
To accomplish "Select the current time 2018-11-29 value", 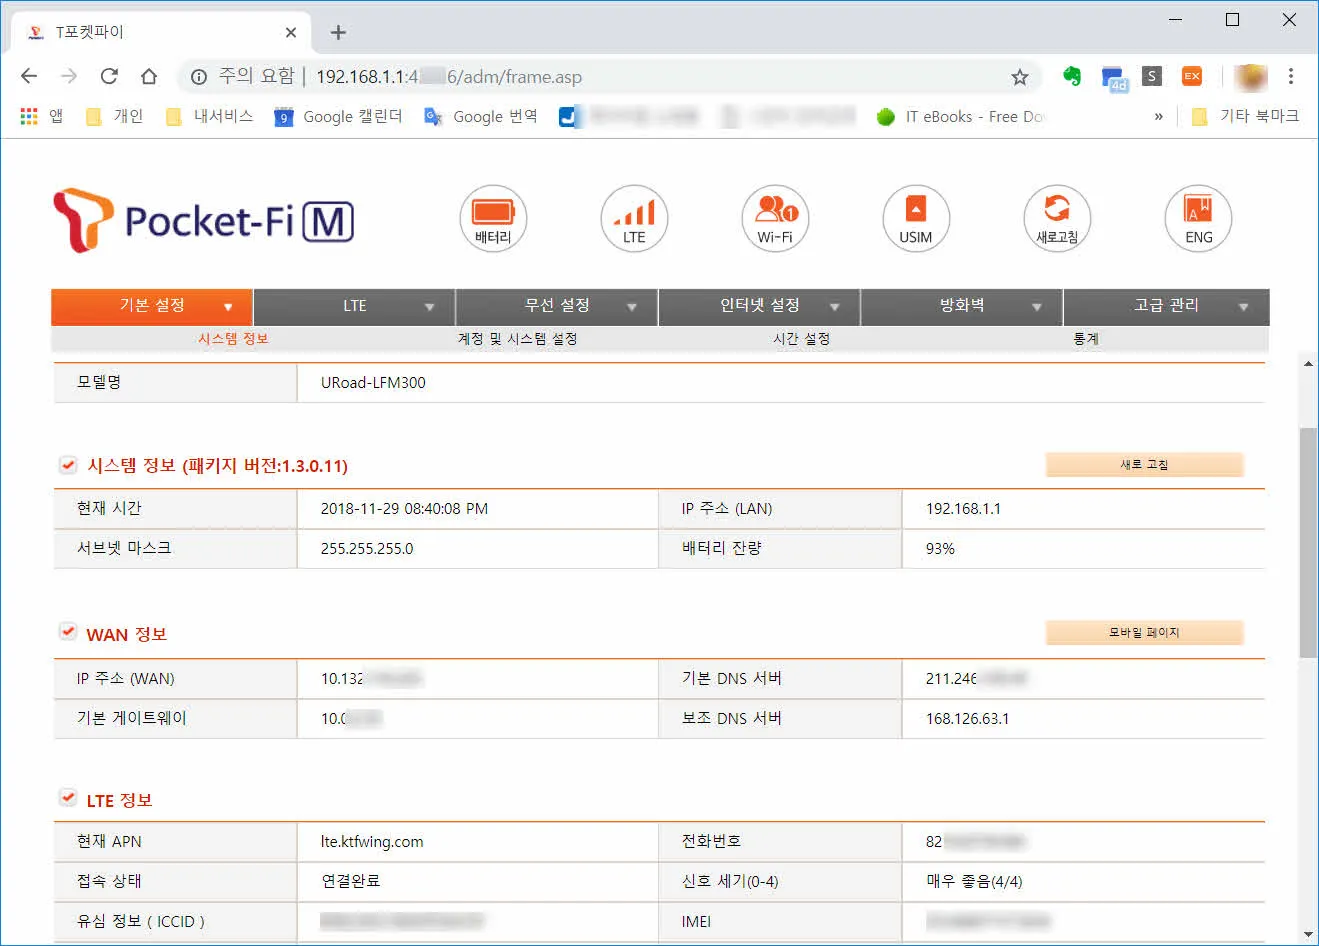I will [x=404, y=509].
